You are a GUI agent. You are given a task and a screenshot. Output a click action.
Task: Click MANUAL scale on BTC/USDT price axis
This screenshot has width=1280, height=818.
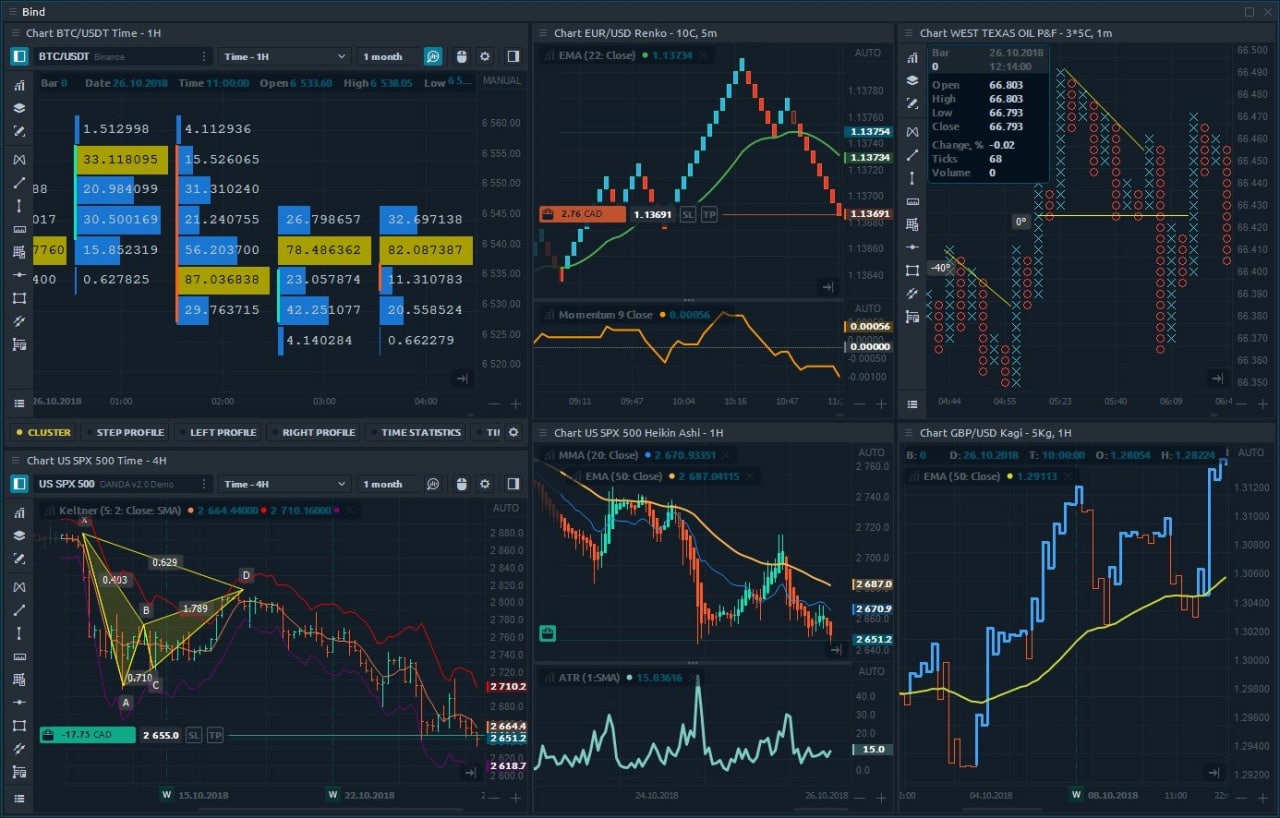[x=501, y=80]
